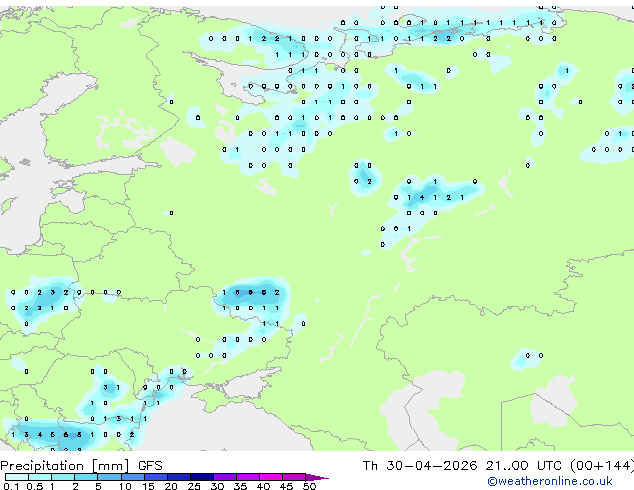634x490 pixels.
Task: Click the date 'Th 30-04-2026'
Action: tap(420, 466)
